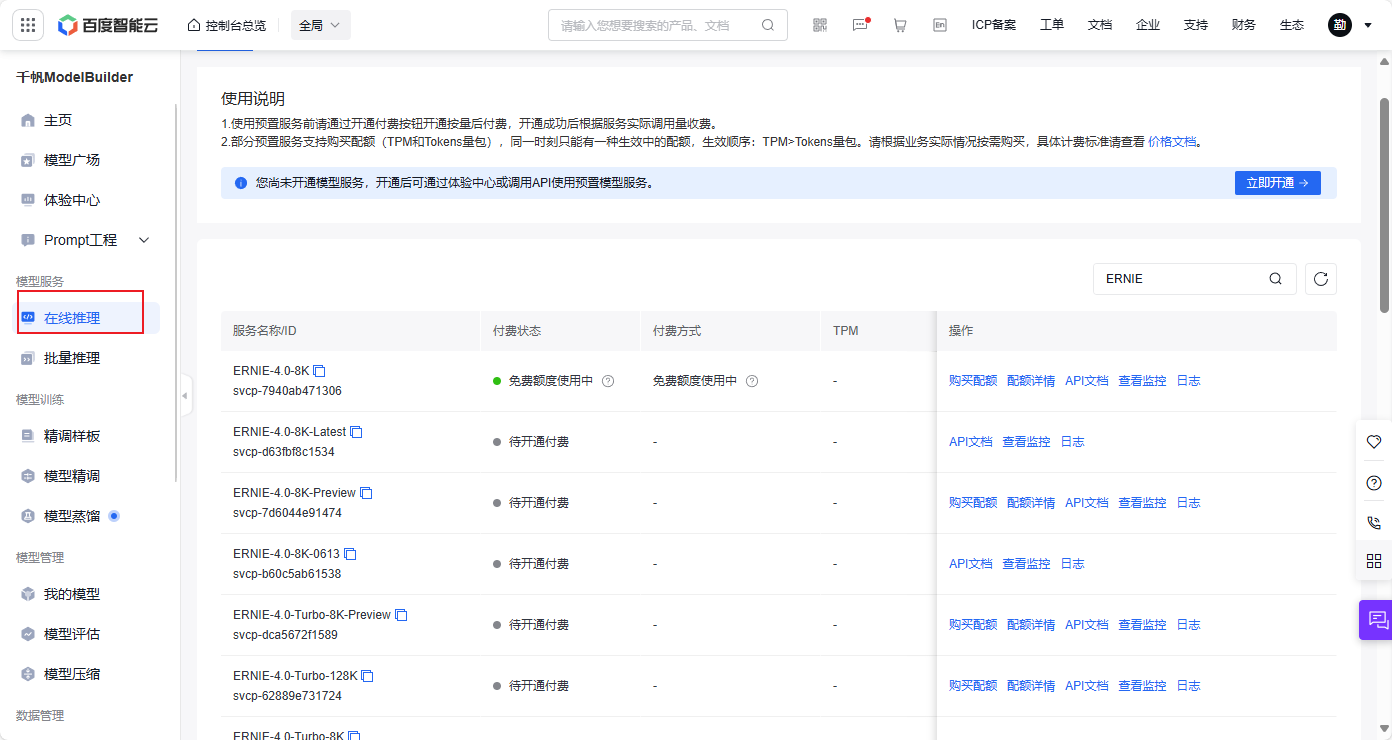Open 配额详情 for ERNIE-4.0-8K-Preview
This screenshot has height=740, width=1392.
click(x=1031, y=503)
